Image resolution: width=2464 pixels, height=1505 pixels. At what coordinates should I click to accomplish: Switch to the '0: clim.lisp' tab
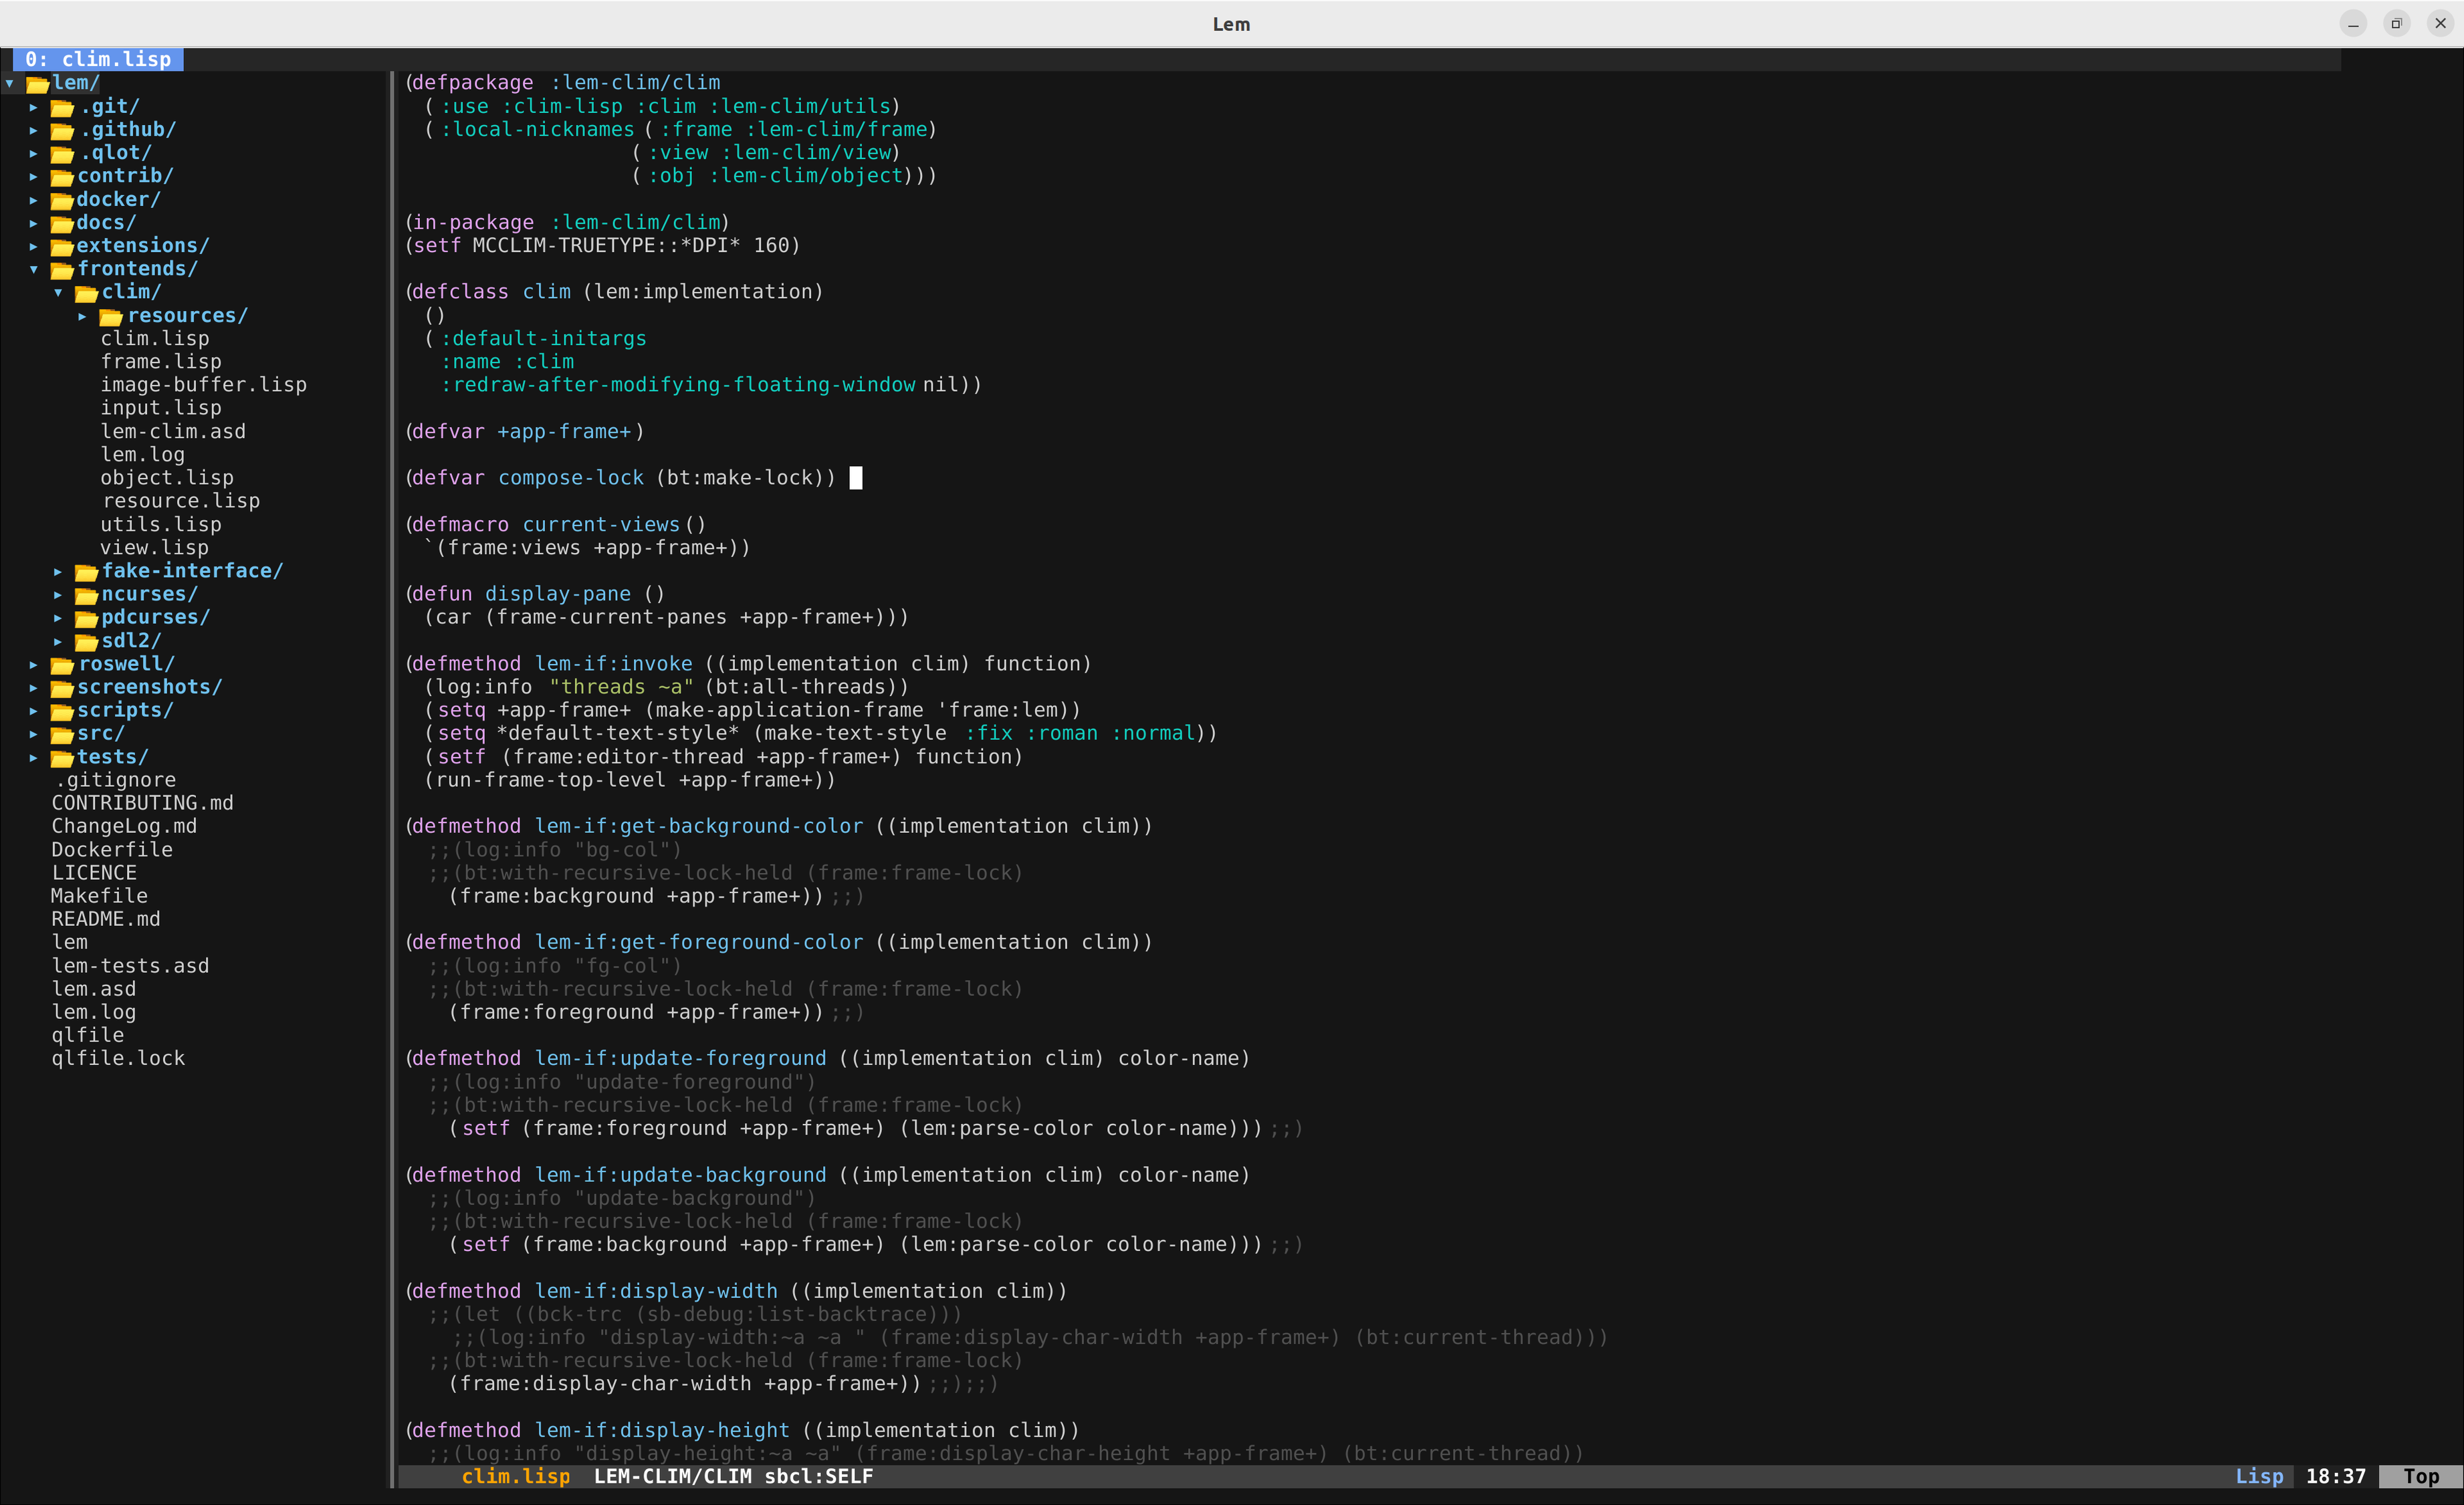point(98,59)
